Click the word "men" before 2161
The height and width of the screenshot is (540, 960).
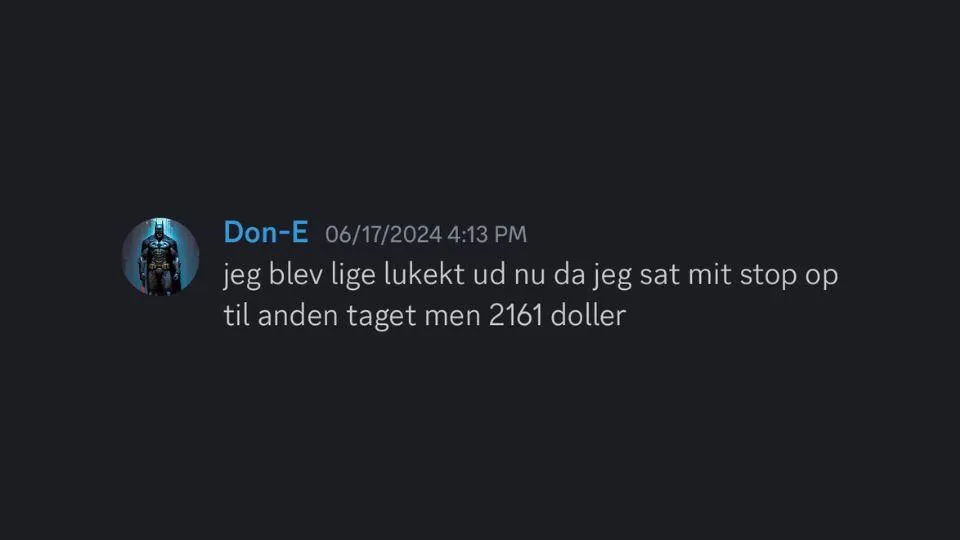pos(452,317)
